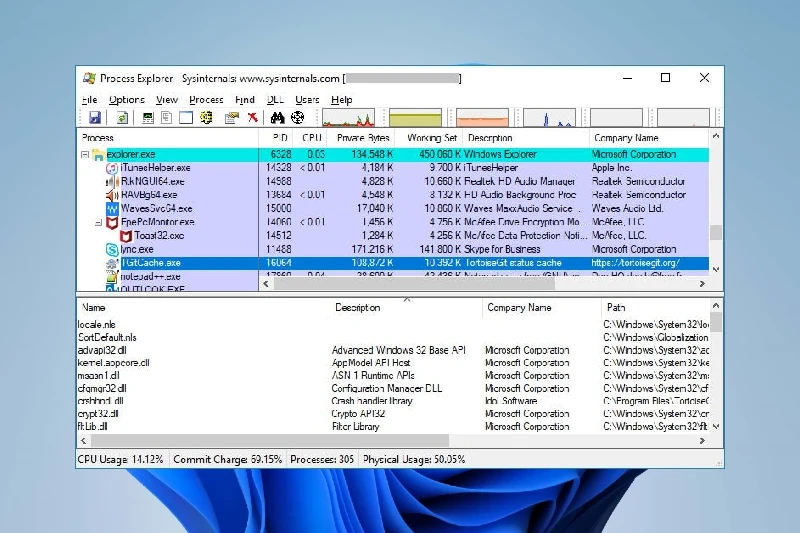This screenshot has height=533, width=800.
Task: Click the CPU Usage status bar entry
Action: 120,460
